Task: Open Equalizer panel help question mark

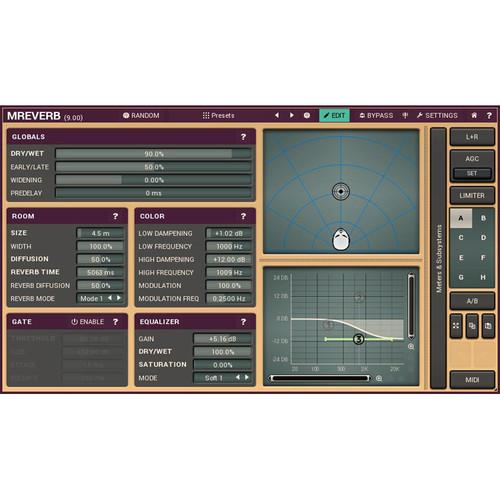Action: [x=243, y=322]
